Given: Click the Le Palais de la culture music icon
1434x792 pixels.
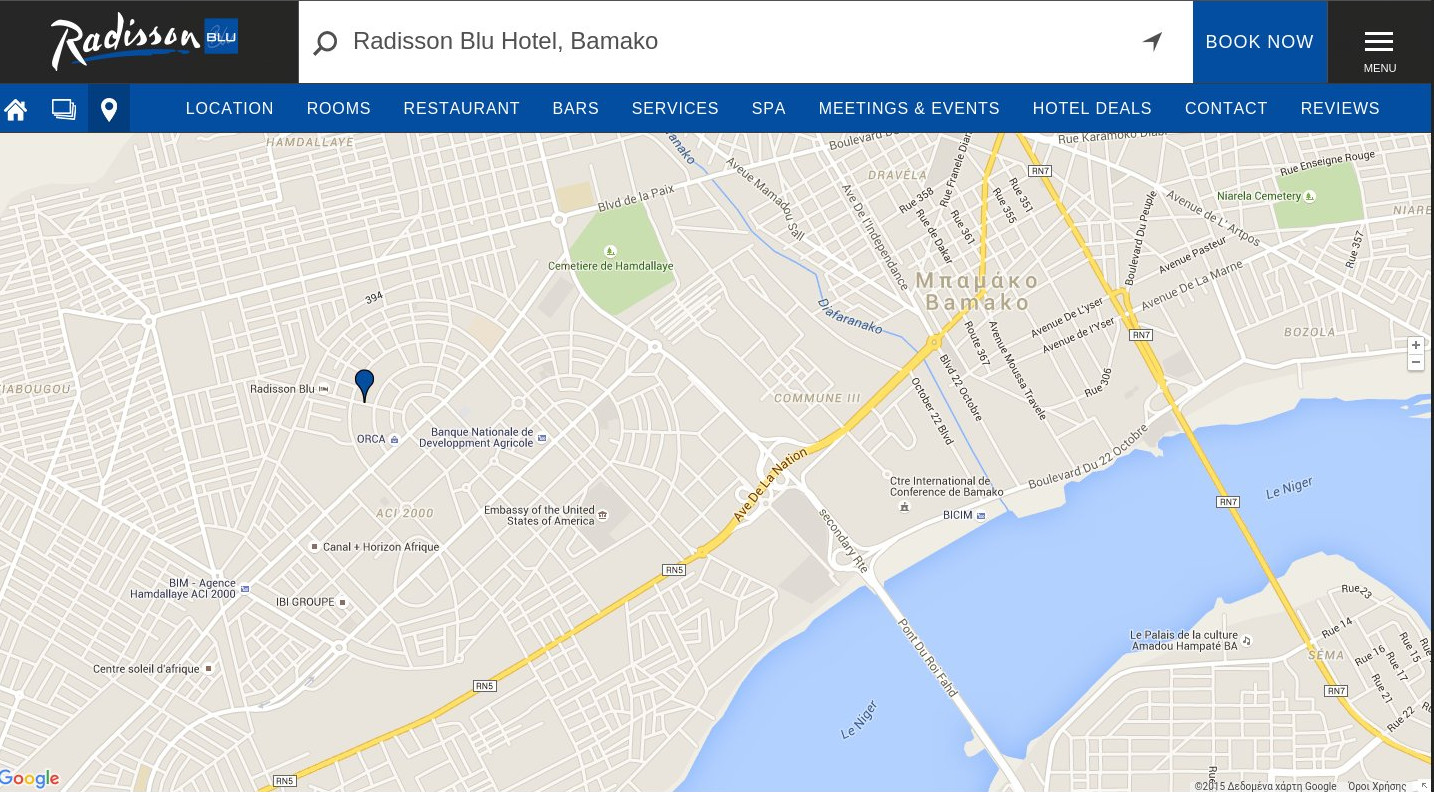Looking at the screenshot, I should [1245, 640].
